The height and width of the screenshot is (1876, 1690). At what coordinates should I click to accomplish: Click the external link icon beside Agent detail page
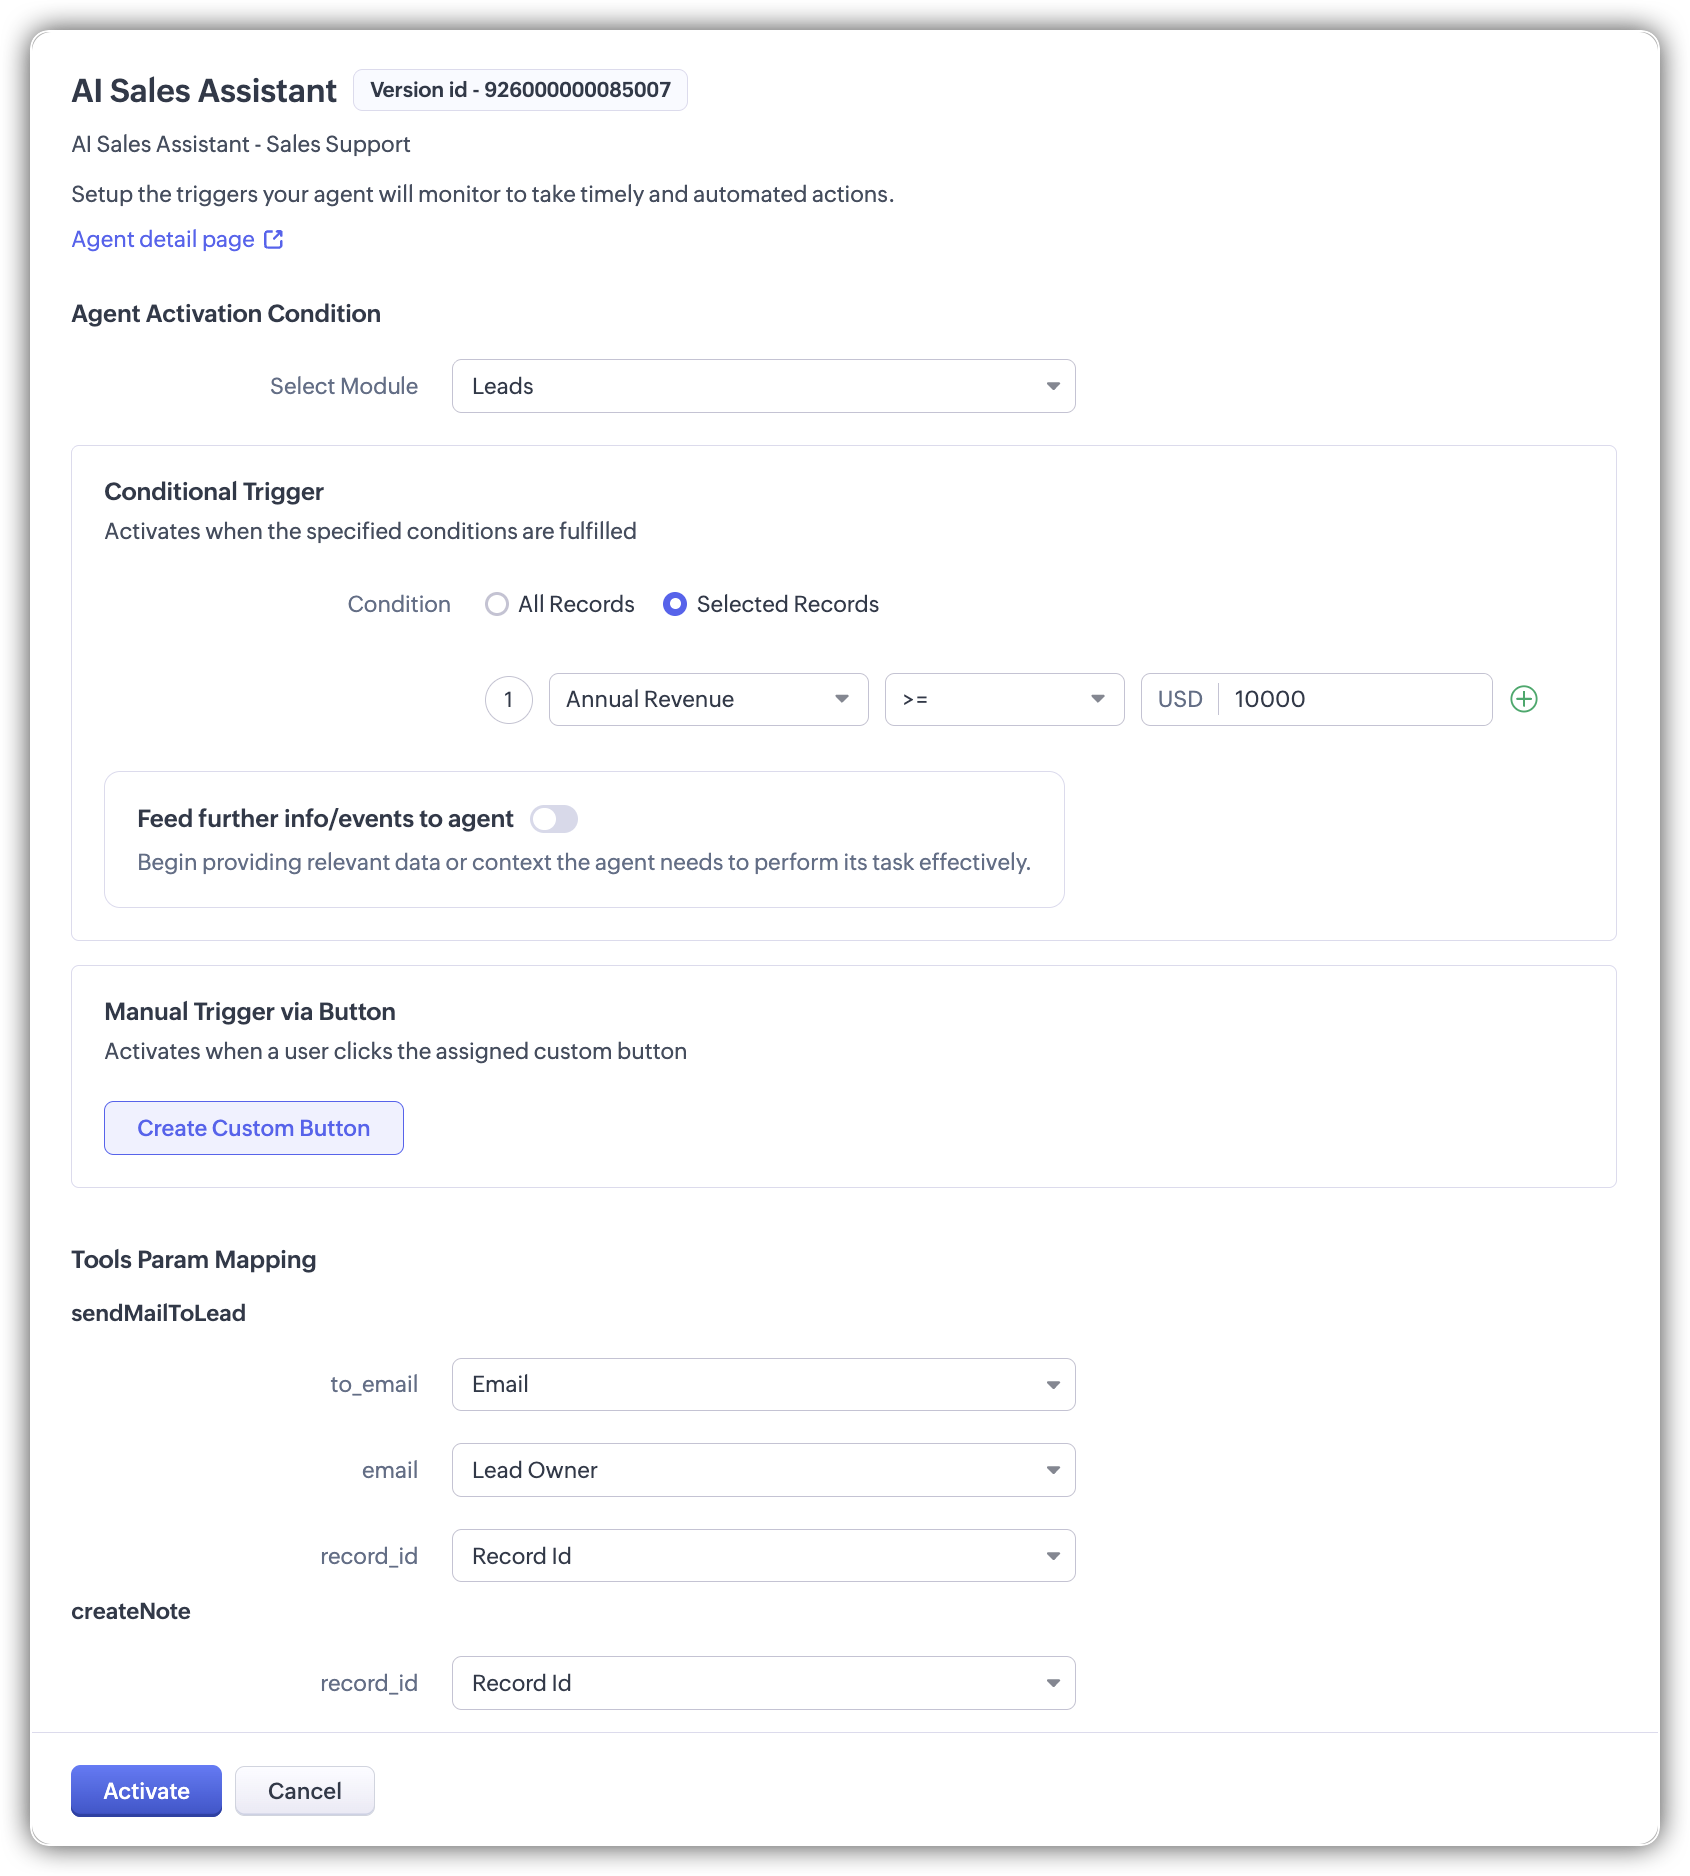[x=273, y=239]
